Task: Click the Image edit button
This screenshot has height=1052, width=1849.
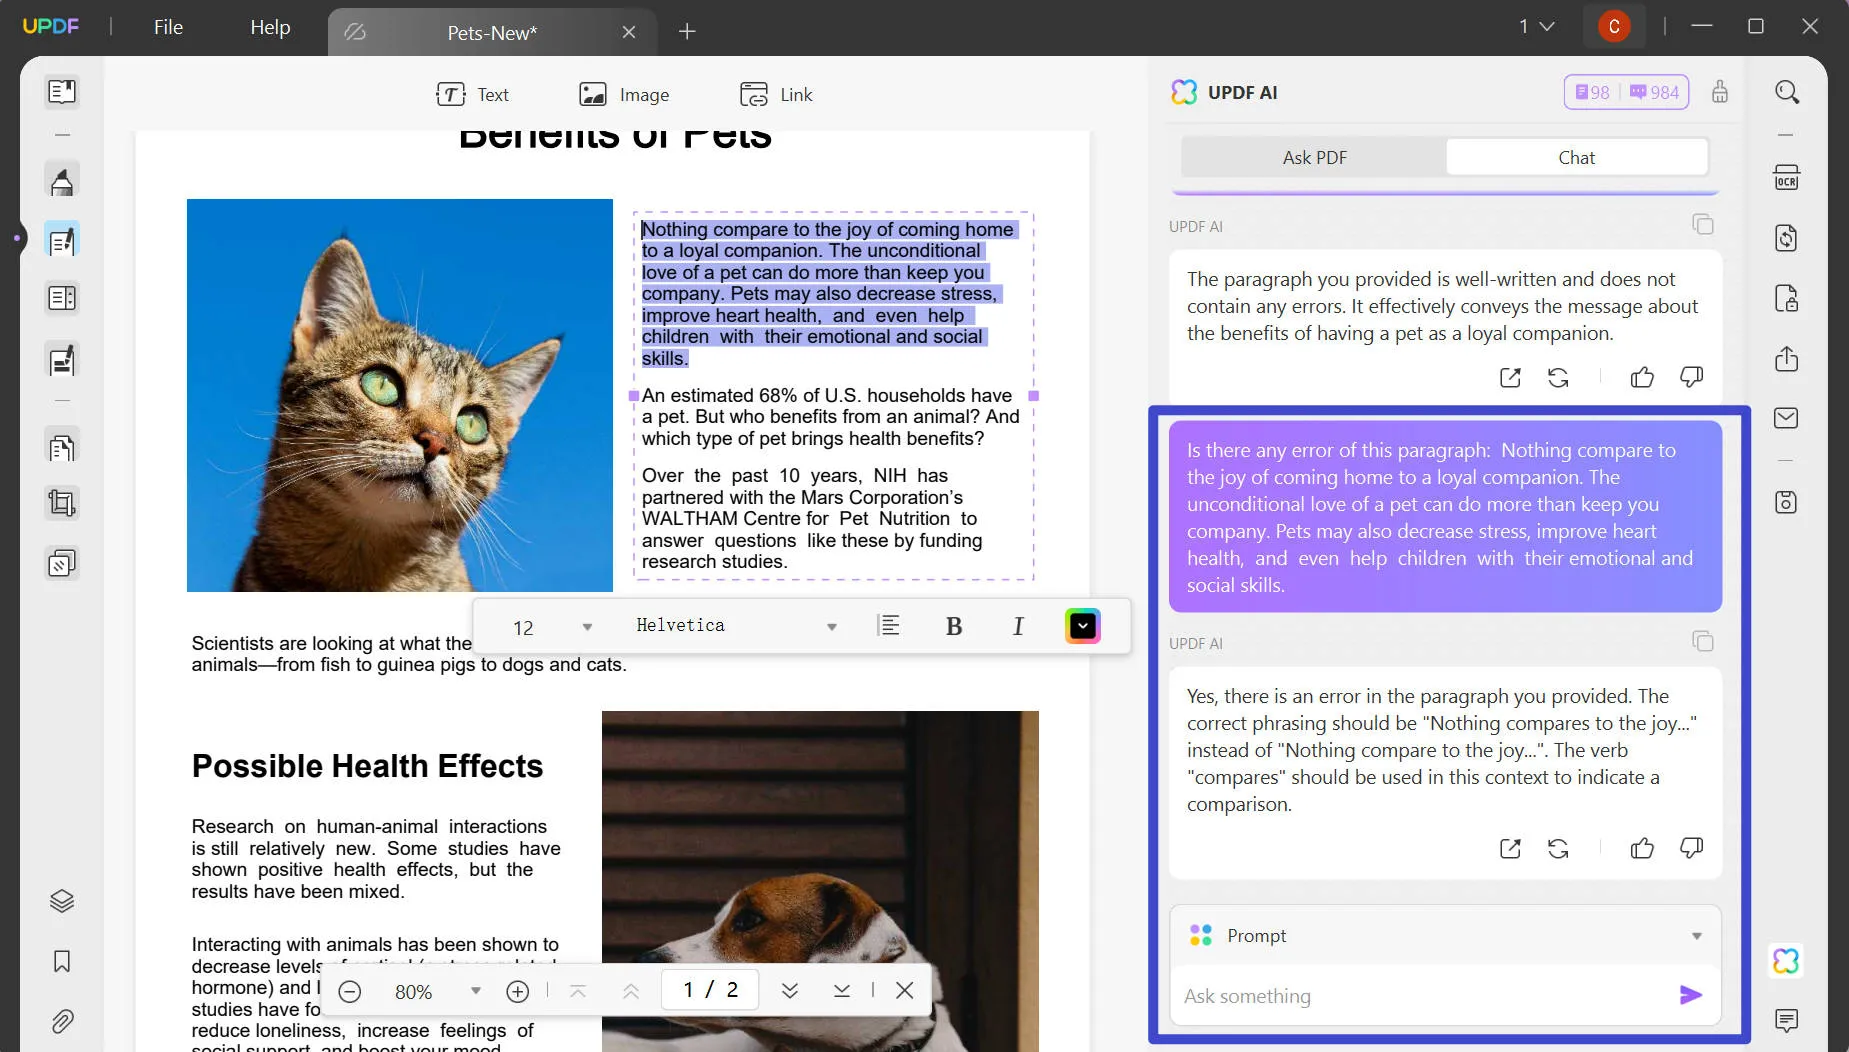Action: pyautogui.click(x=624, y=95)
